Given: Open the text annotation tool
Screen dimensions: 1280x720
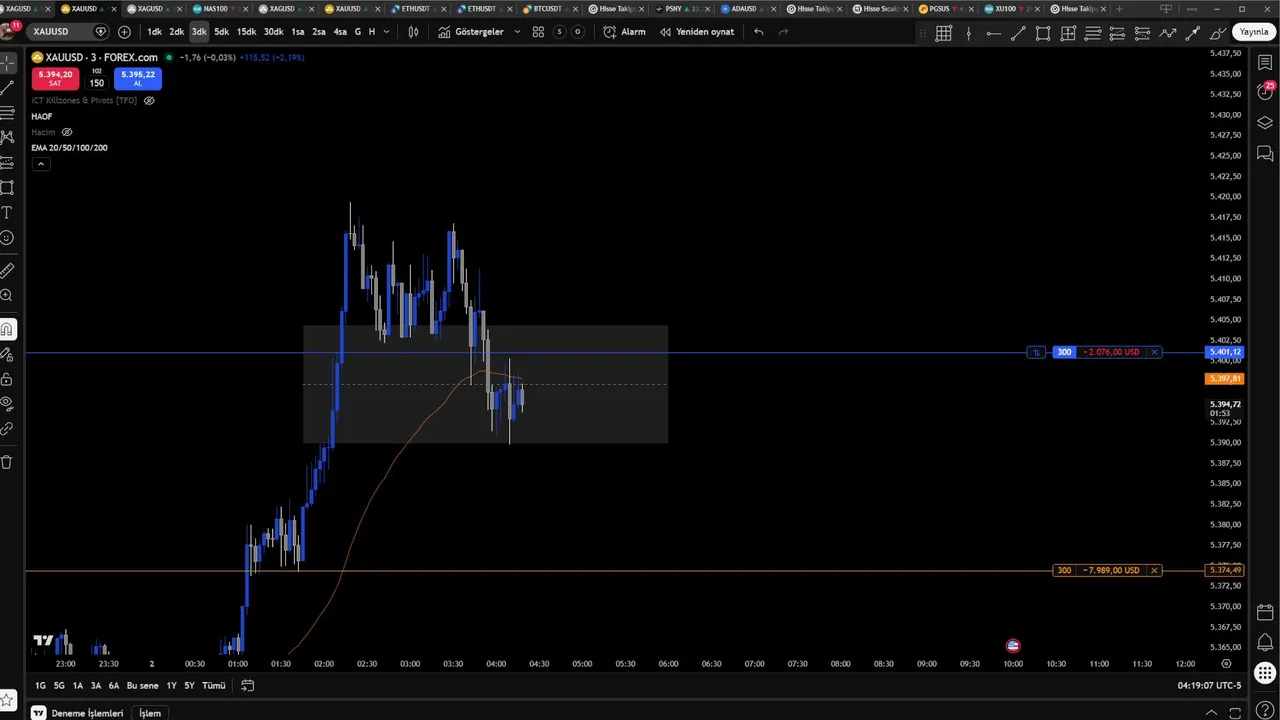Looking at the screenshot, I should [x=7, y=213].
